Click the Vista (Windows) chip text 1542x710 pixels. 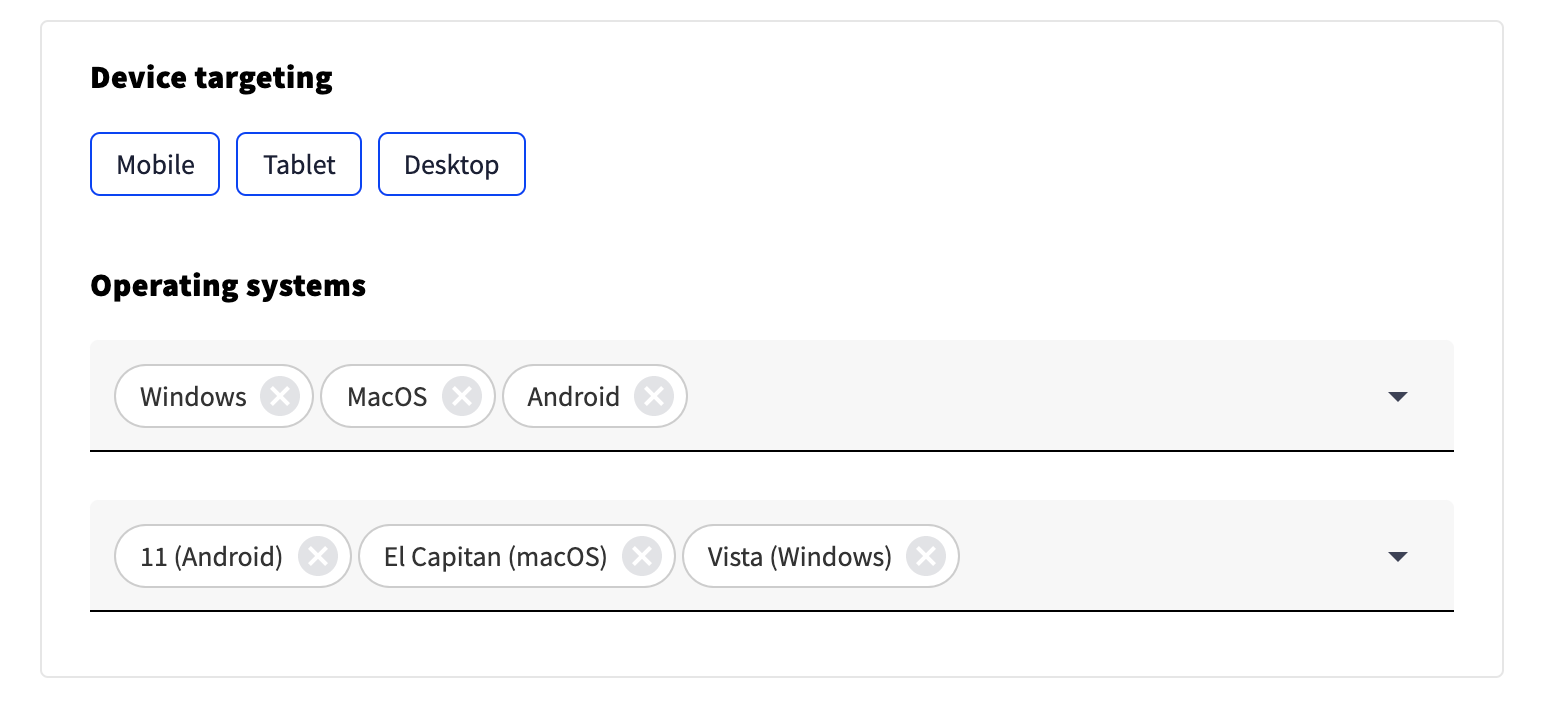click(799, 557)
